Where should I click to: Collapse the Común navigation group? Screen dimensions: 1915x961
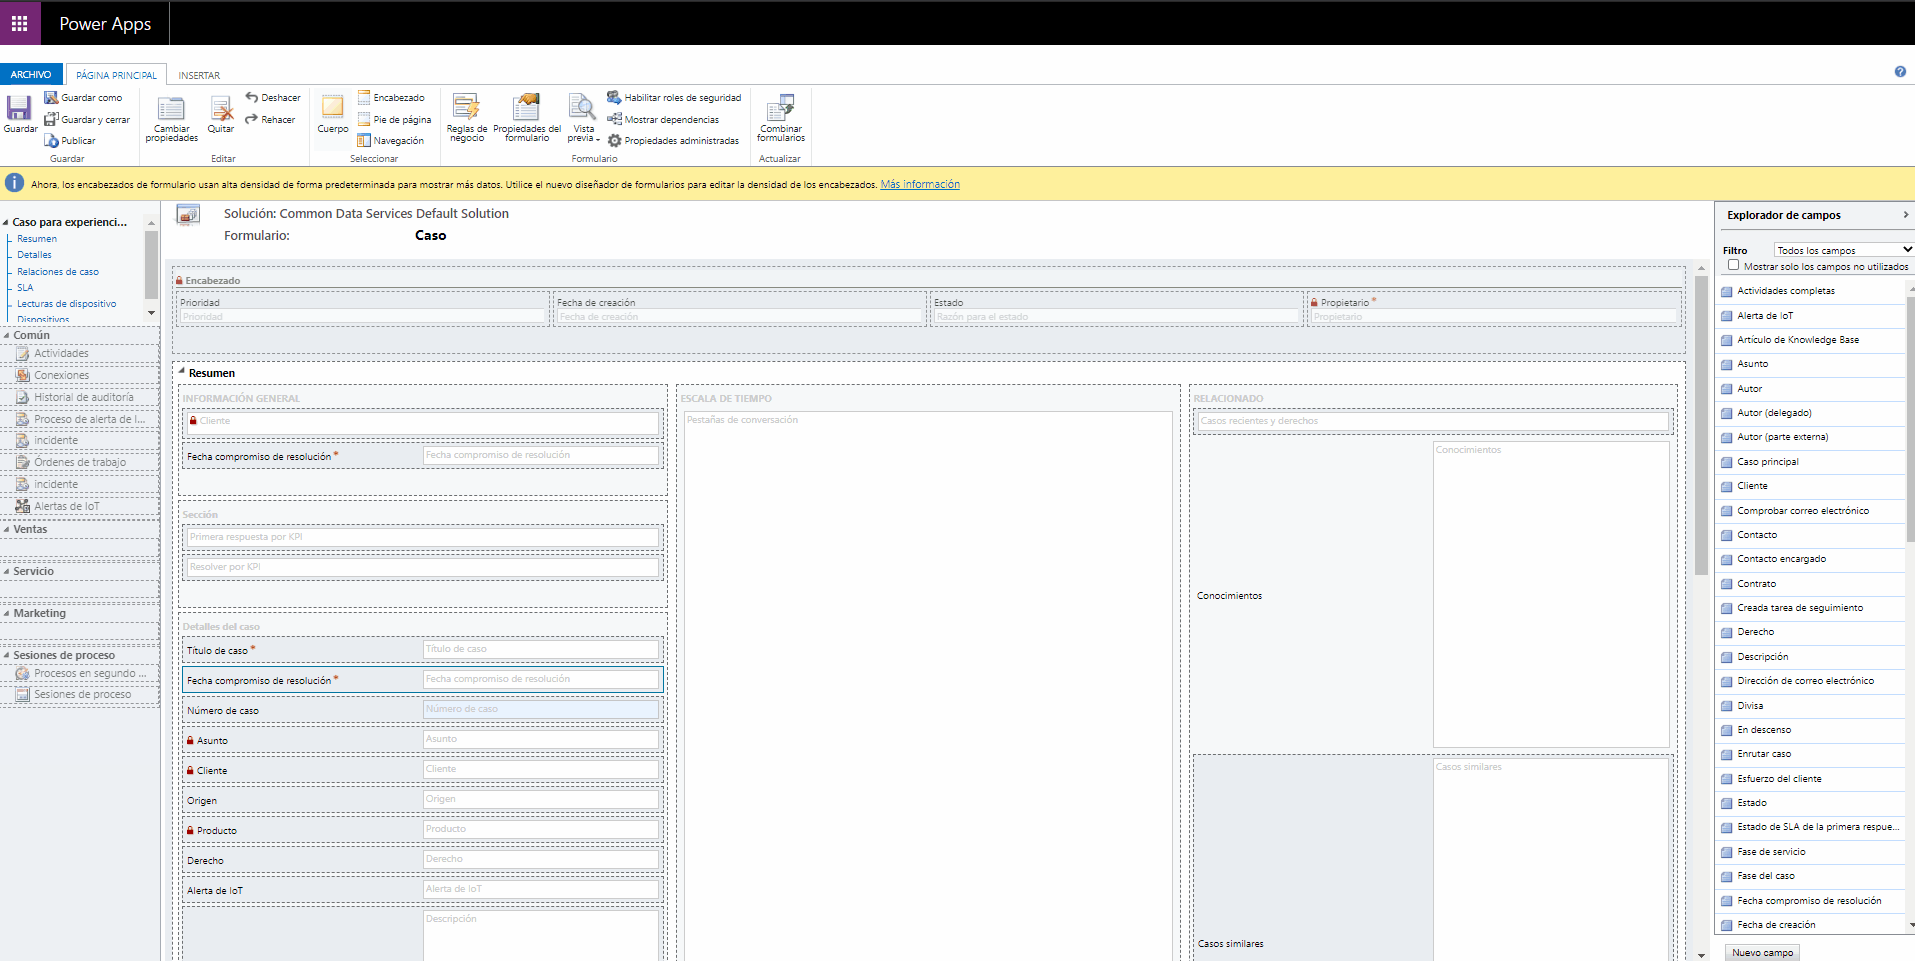(x=6, y=335)
